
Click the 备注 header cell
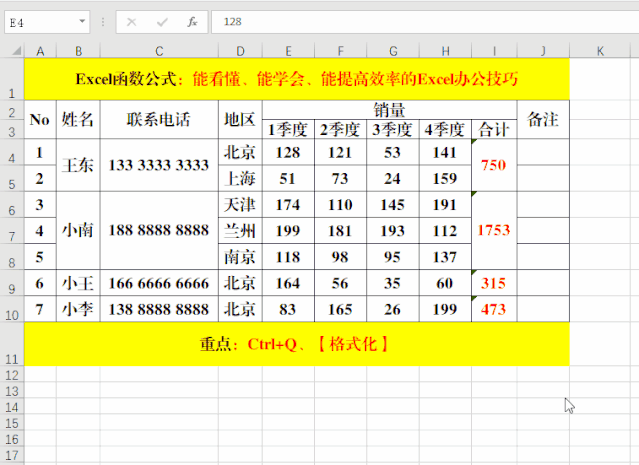click(x=543, y=120)
